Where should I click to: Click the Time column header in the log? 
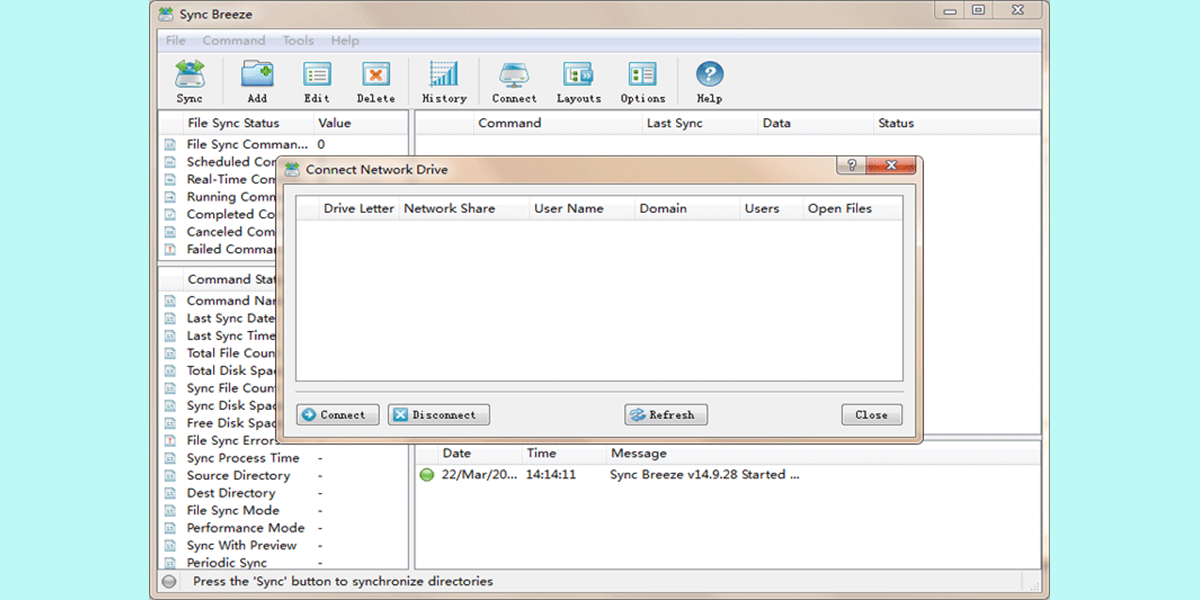click(x=564, y=453)
